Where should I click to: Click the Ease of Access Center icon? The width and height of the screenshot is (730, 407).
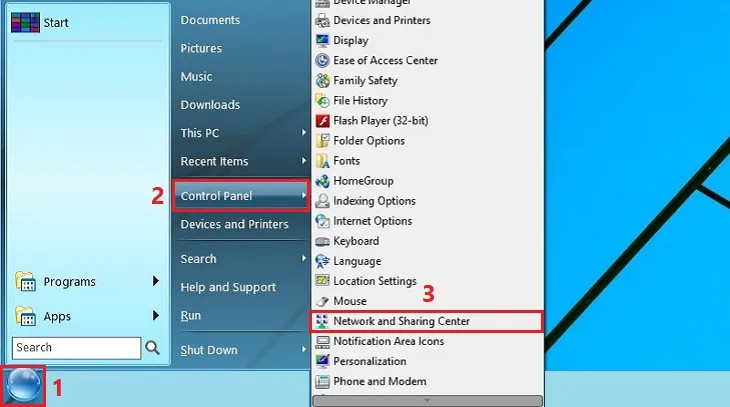(x=322, y=61)
